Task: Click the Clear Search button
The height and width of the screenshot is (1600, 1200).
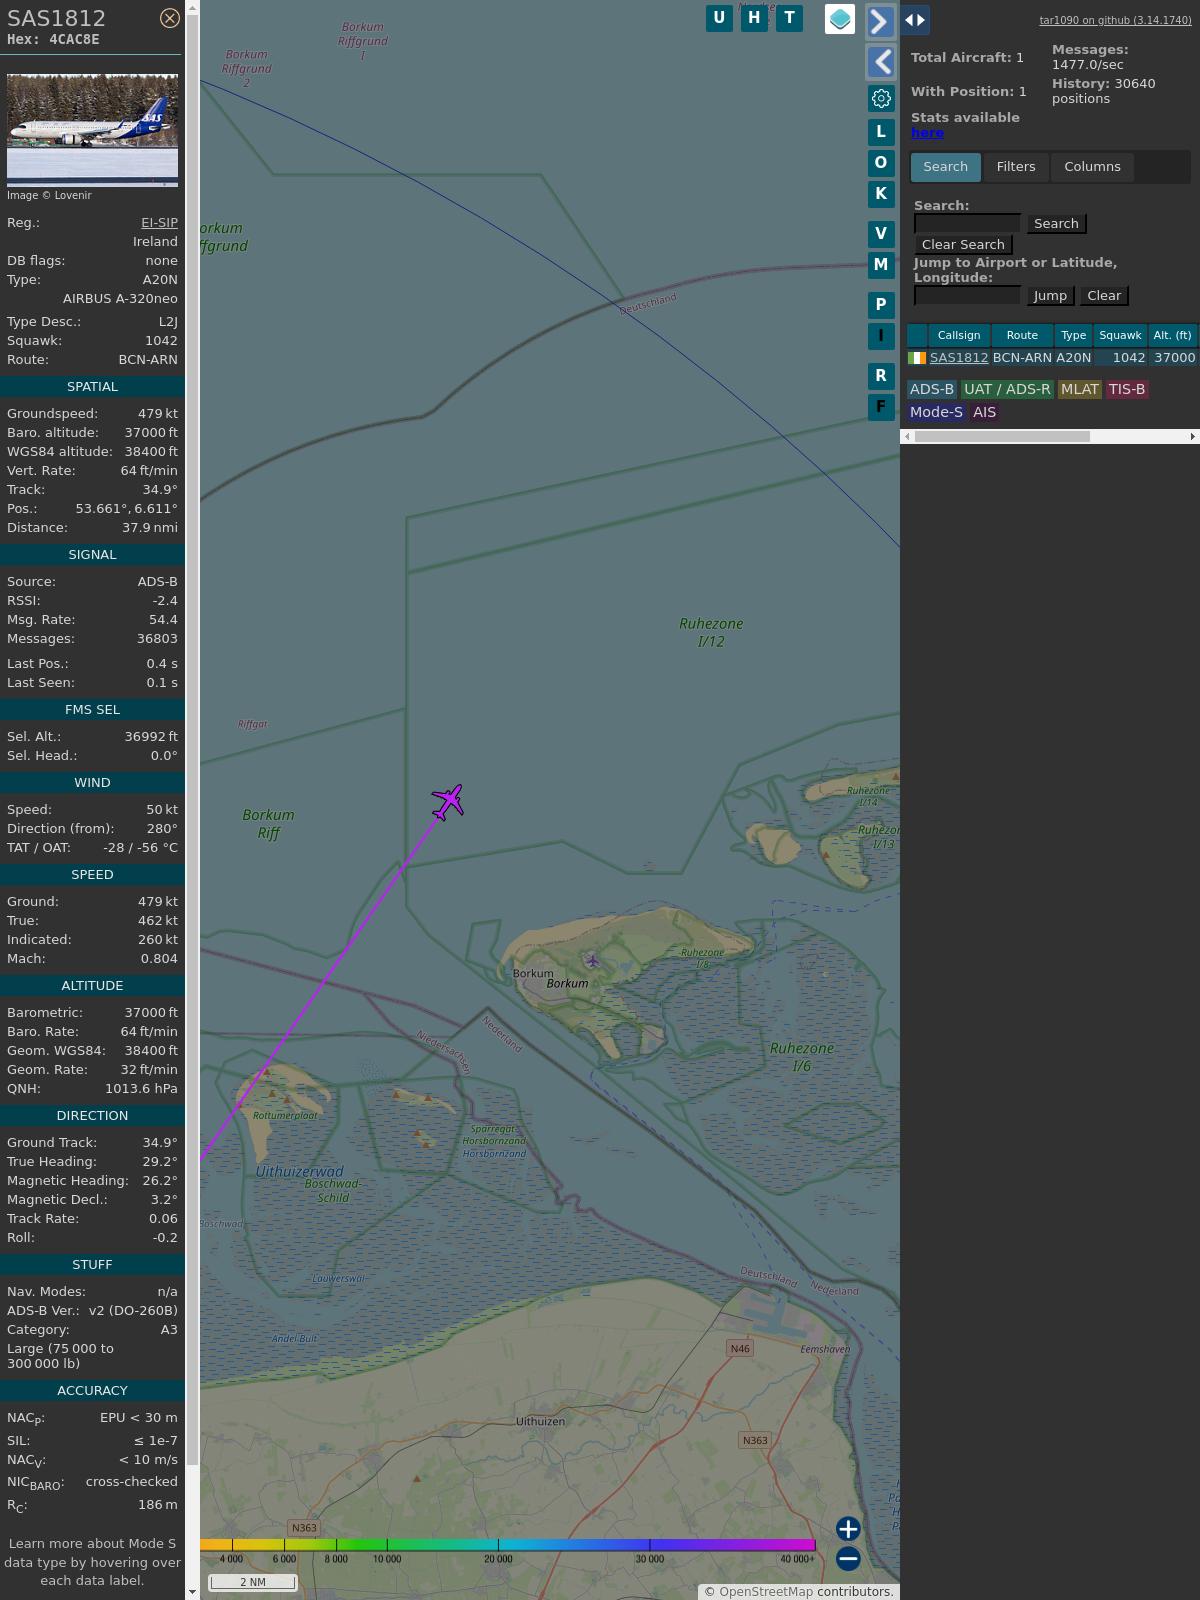Action: [963, 245]
